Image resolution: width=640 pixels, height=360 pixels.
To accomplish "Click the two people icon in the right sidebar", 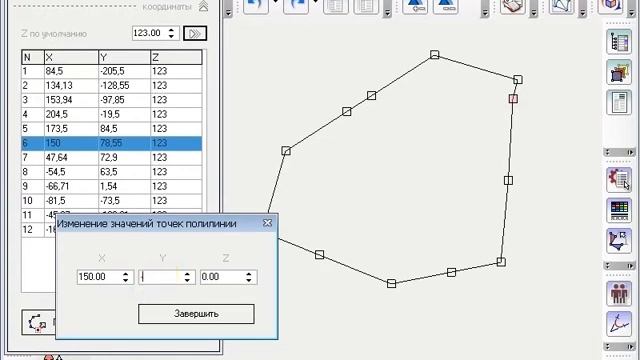I will point(619,293).
